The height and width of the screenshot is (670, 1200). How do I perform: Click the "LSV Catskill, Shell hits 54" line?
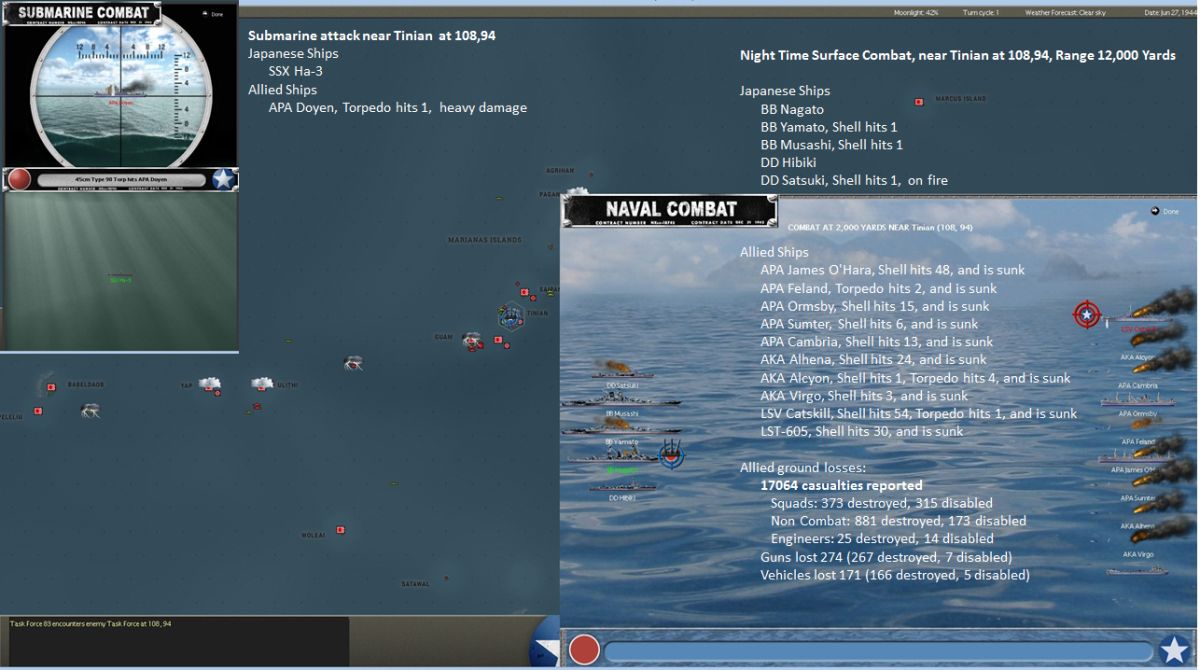918,414
